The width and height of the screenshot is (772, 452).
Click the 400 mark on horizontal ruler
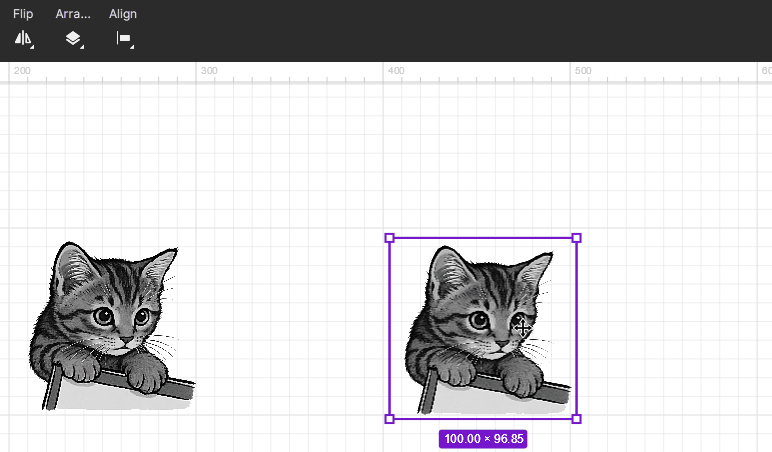click(x=396, y=71)
